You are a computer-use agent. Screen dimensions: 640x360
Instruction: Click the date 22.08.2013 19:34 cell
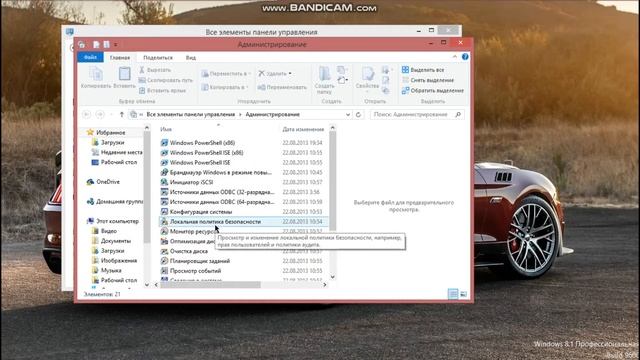pos(302,143)
